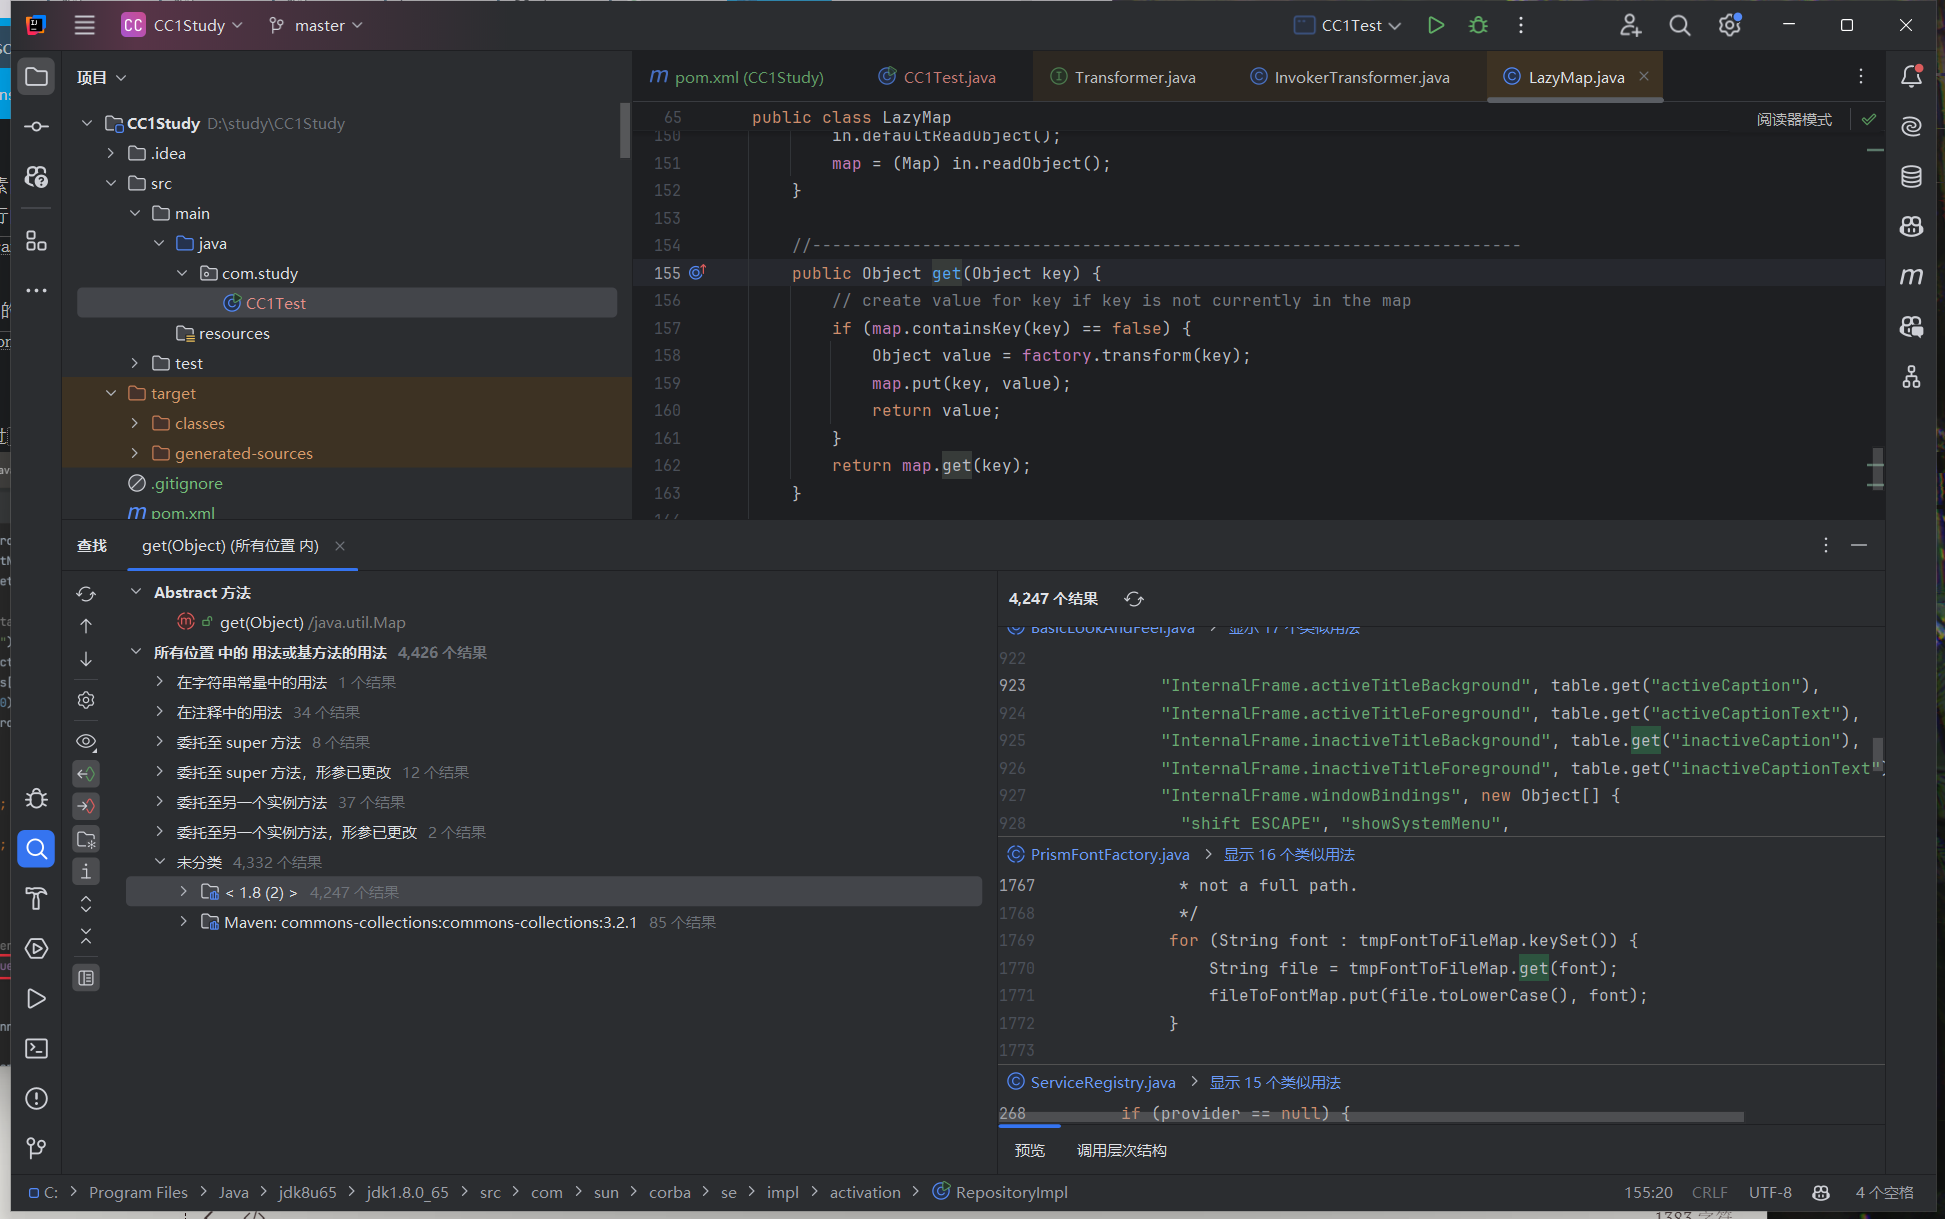Open the Terminal tool window
The width and height of the screenshot is (1945, 1219).
37,1048
